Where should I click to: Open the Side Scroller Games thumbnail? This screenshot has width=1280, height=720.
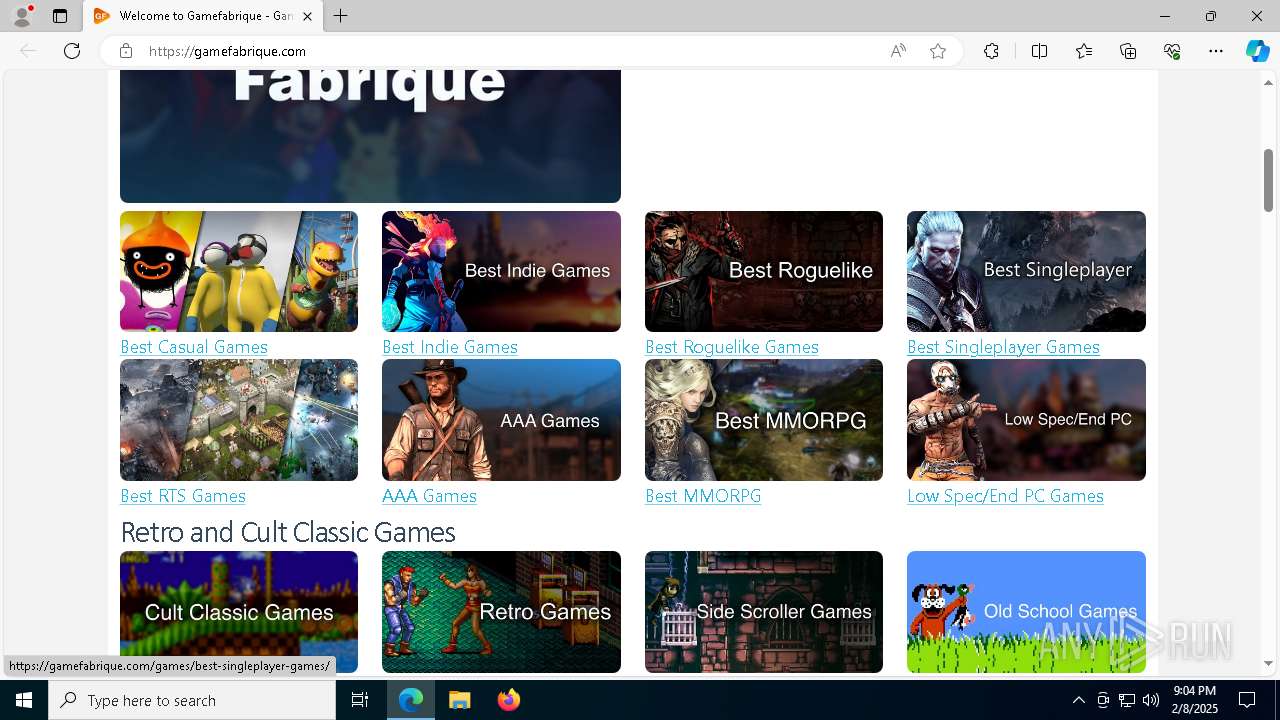(x=764, y=612)
